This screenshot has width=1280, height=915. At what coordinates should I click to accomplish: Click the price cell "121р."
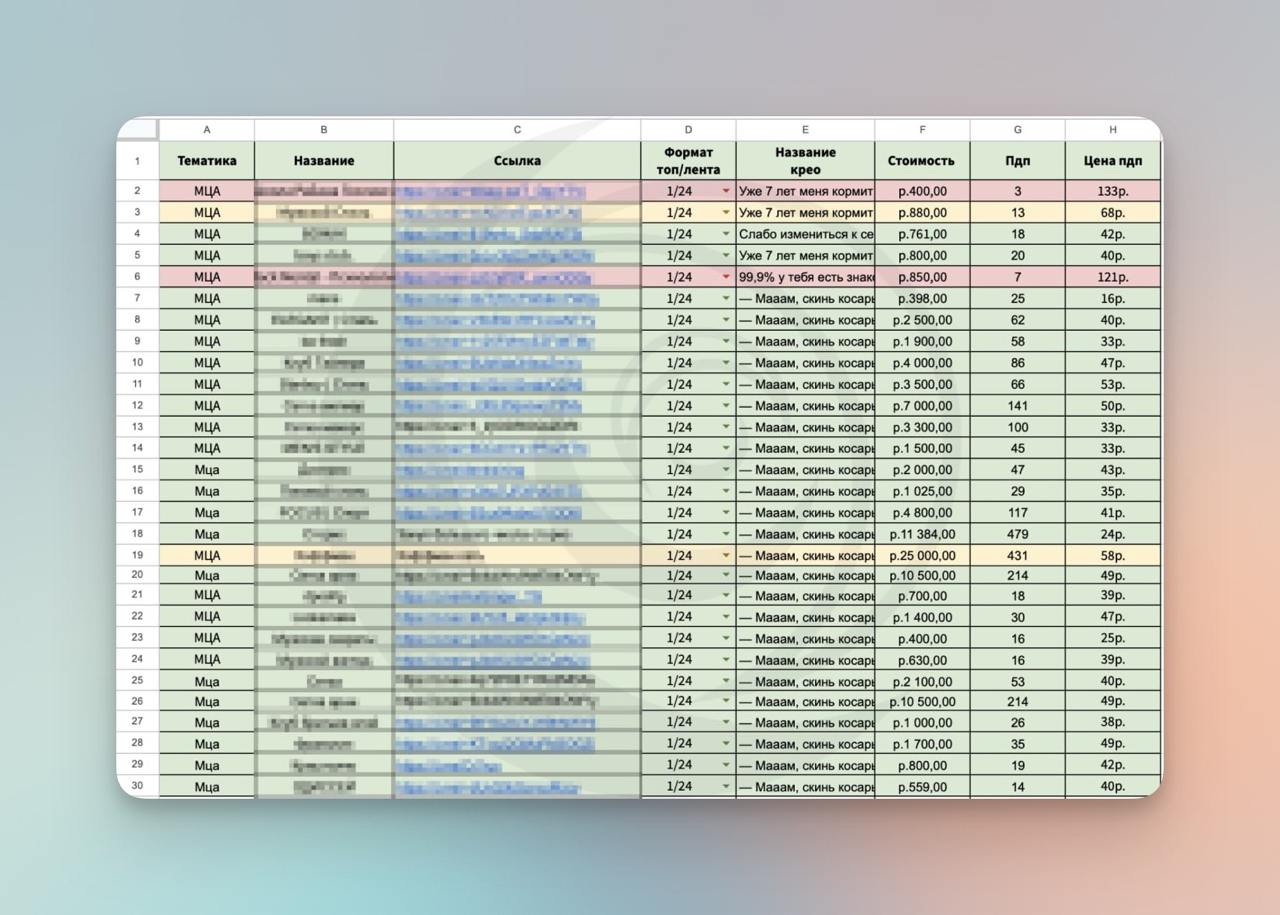pos(1113,277)
